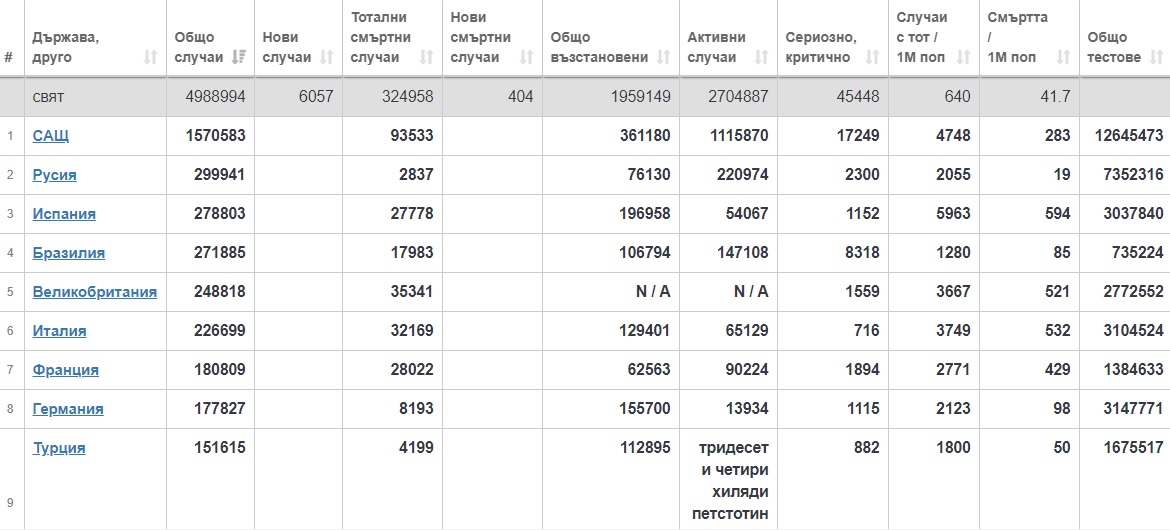1170x530 pixels.
Task: Sort by Общо възстановени arrows
Action: tap(663, 57)
